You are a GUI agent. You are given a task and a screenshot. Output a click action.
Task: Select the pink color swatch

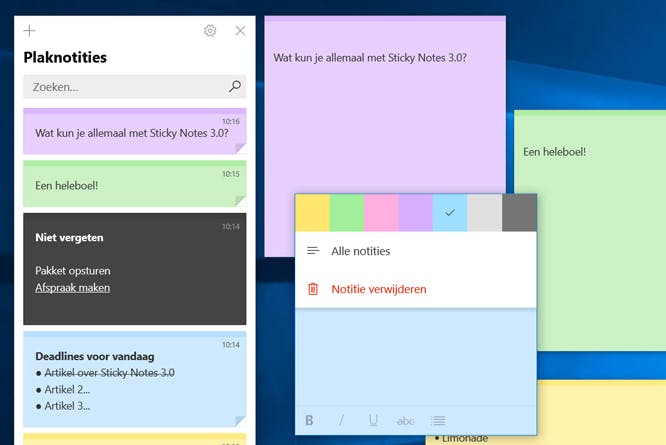[381, 213]
